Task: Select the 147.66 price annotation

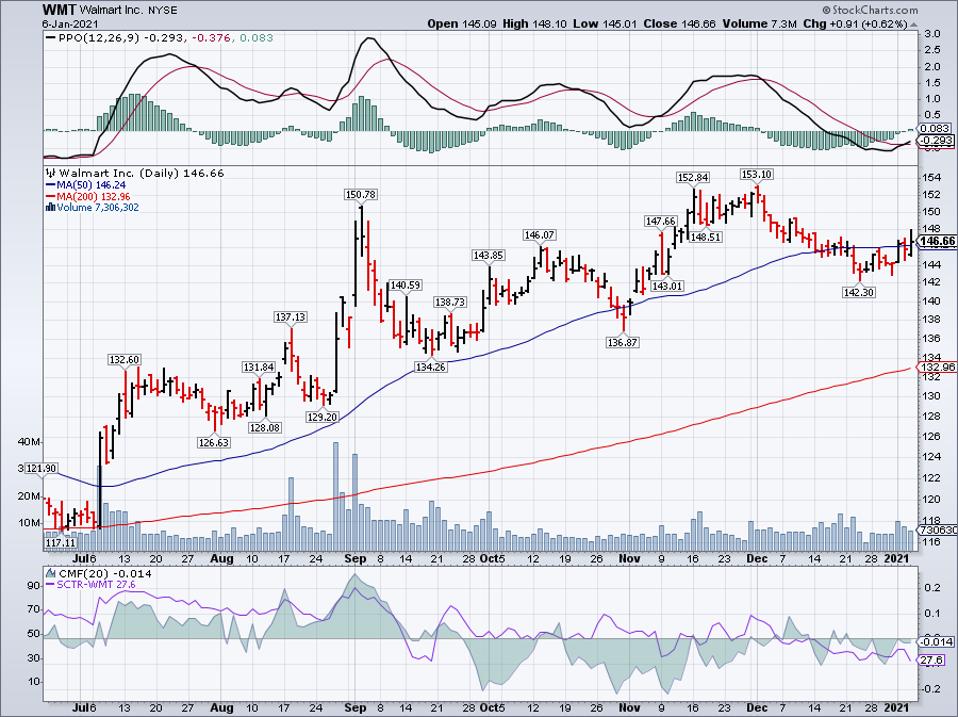Action: (x=660, y=221)
